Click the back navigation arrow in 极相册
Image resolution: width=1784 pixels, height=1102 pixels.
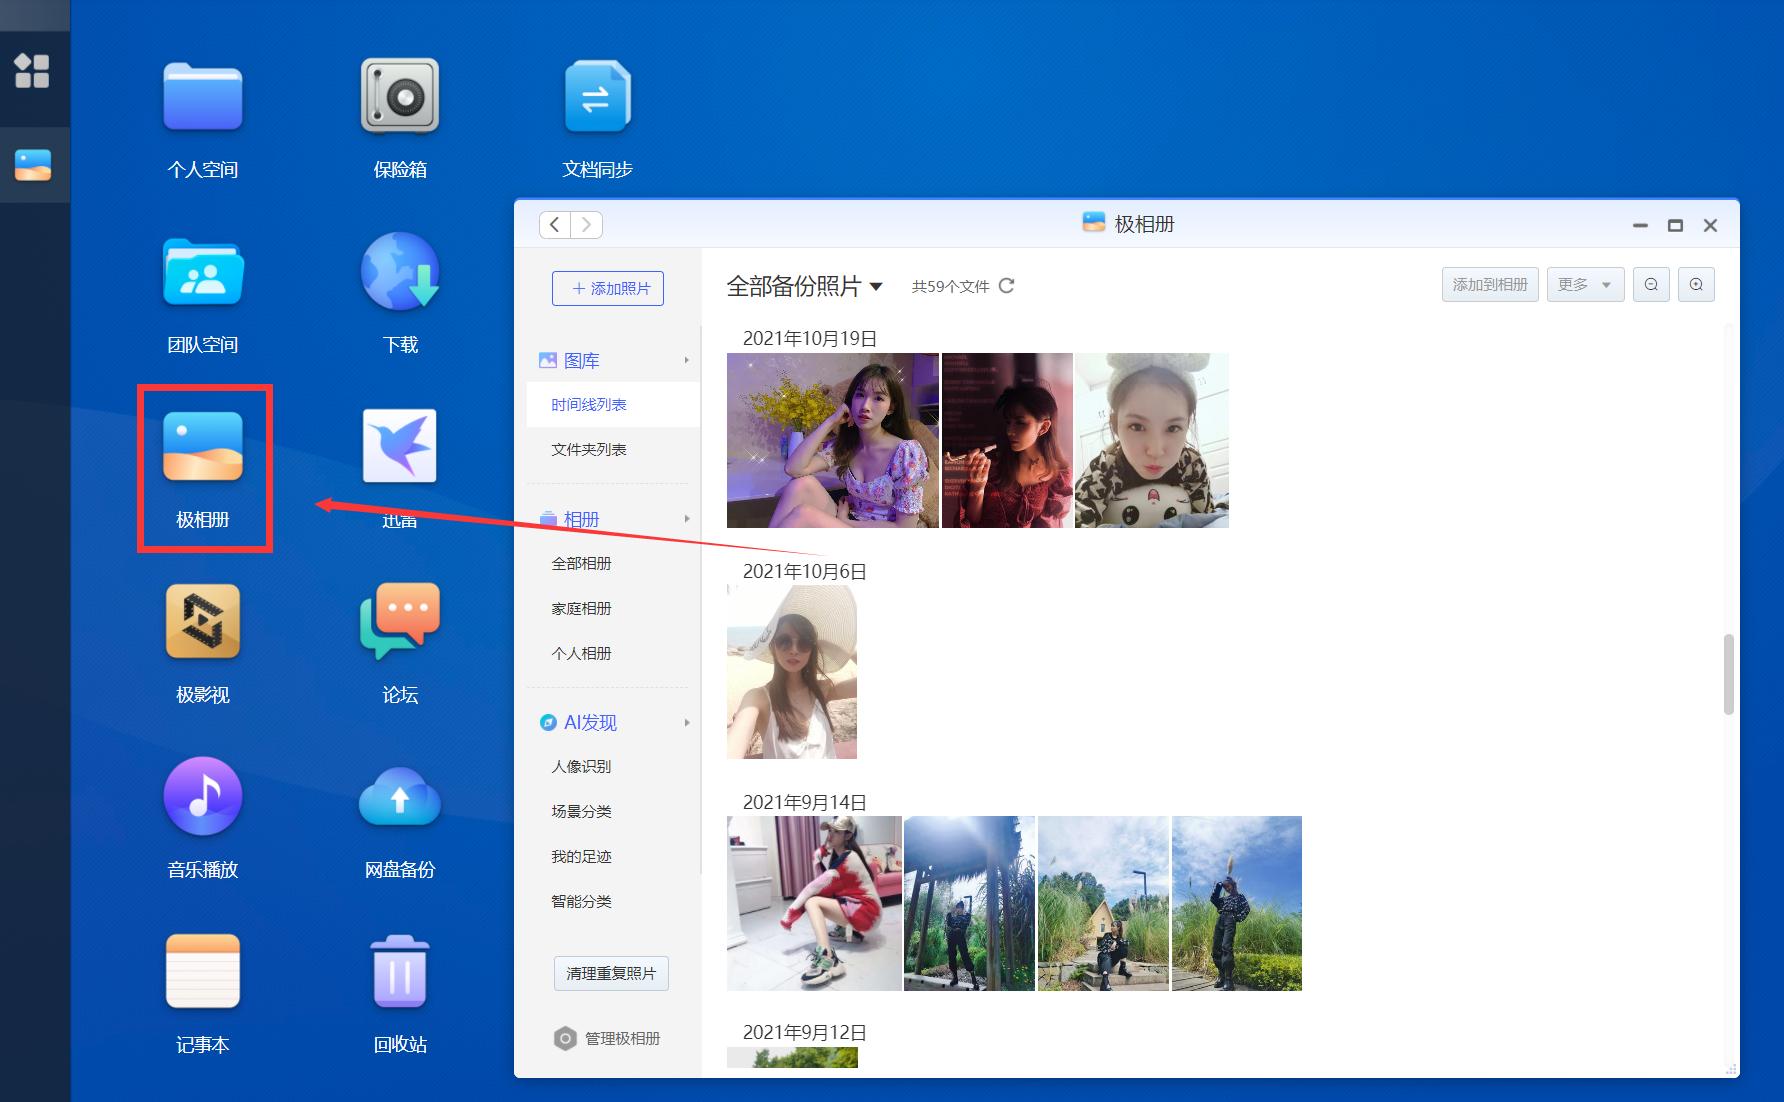(555, 224)
